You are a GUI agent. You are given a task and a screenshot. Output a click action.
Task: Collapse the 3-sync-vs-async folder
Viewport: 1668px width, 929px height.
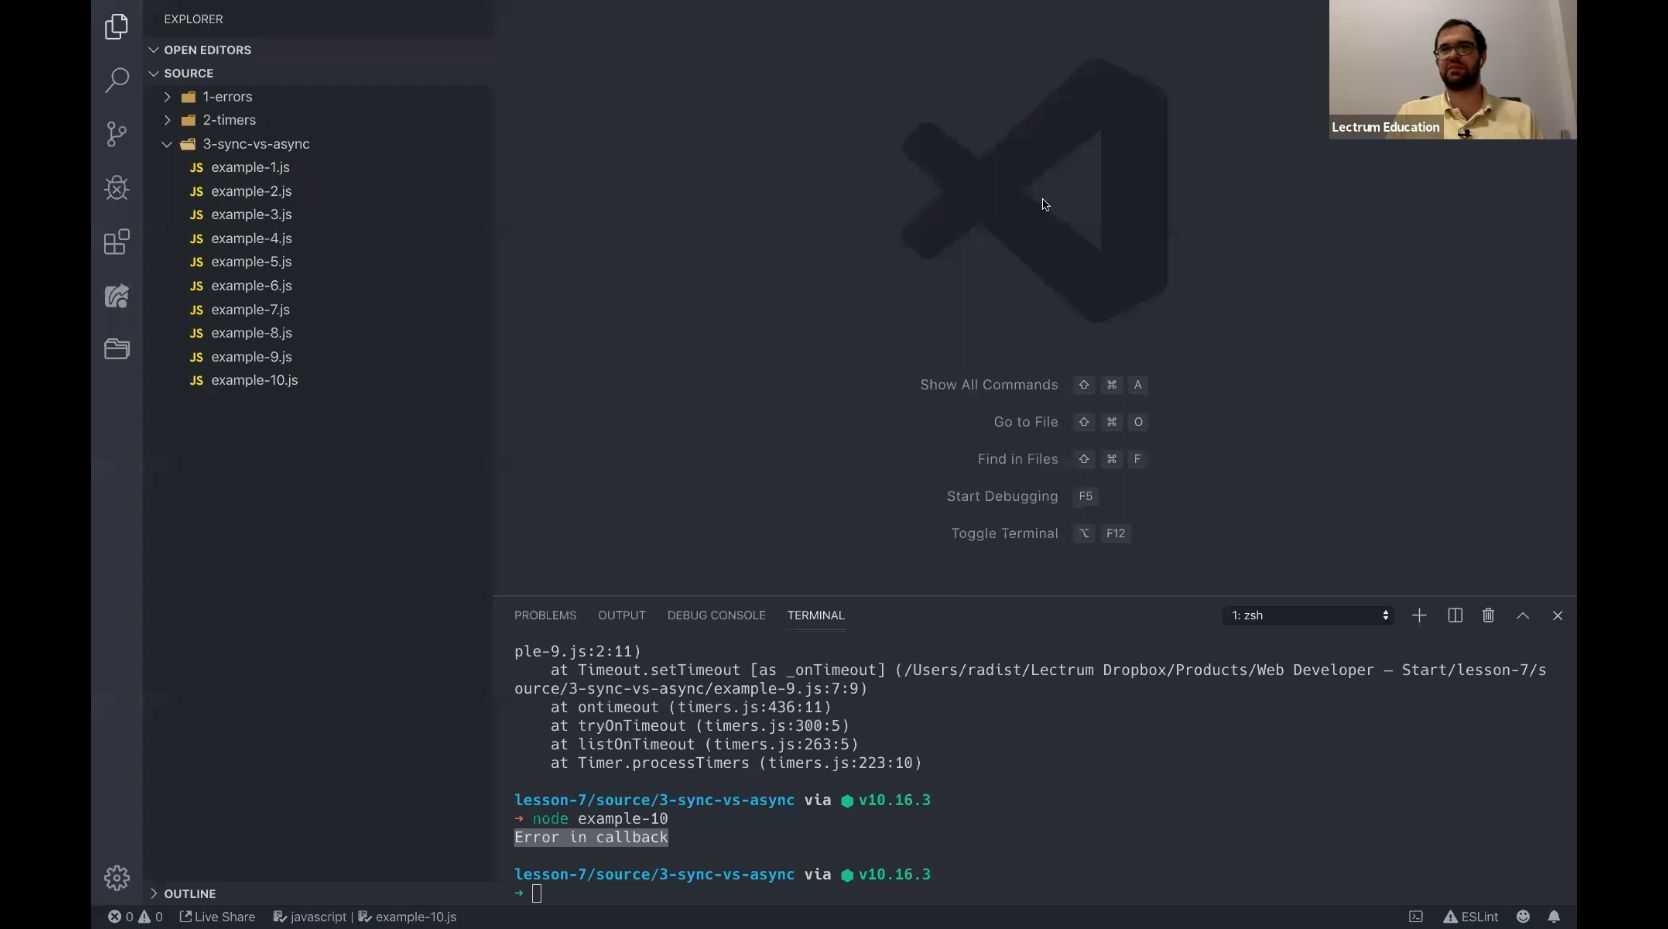[318, 144]
